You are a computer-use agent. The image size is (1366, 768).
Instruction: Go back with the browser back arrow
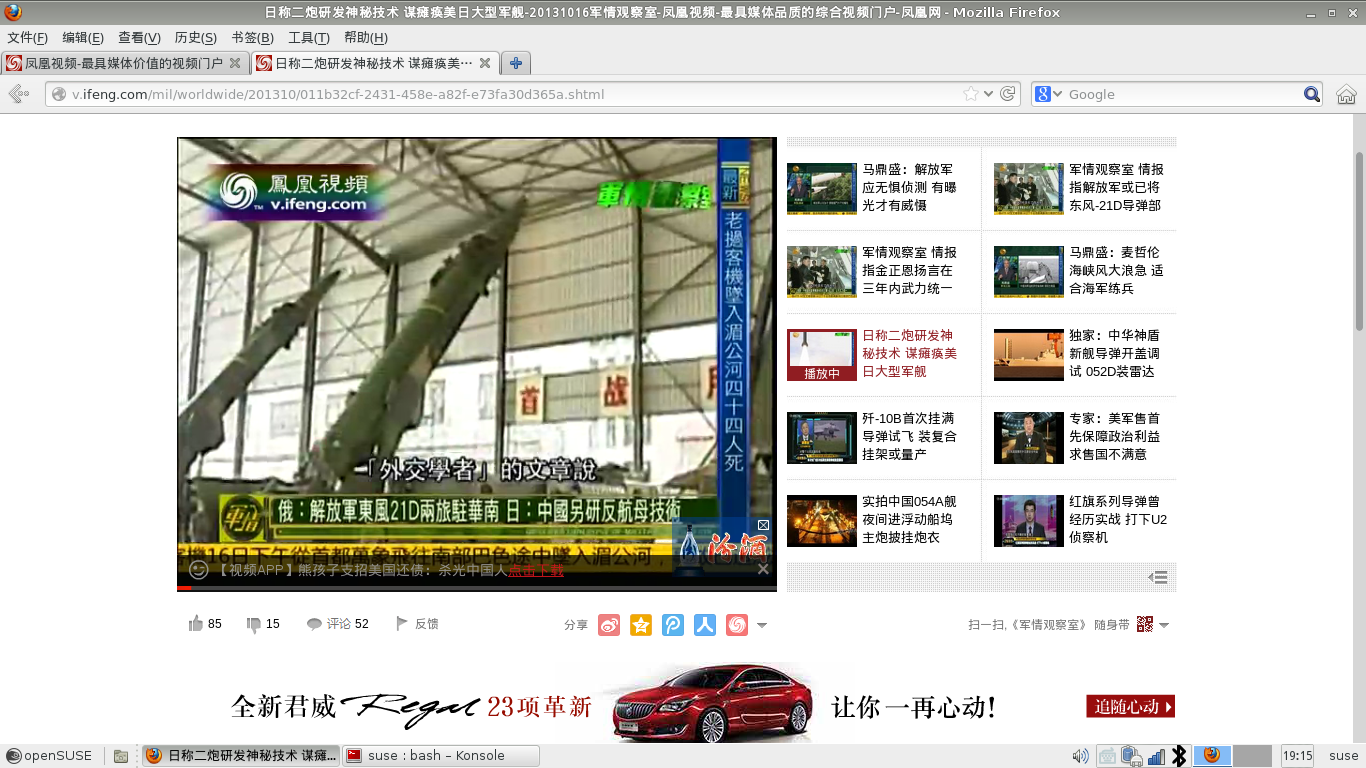[x=18, y=94]
